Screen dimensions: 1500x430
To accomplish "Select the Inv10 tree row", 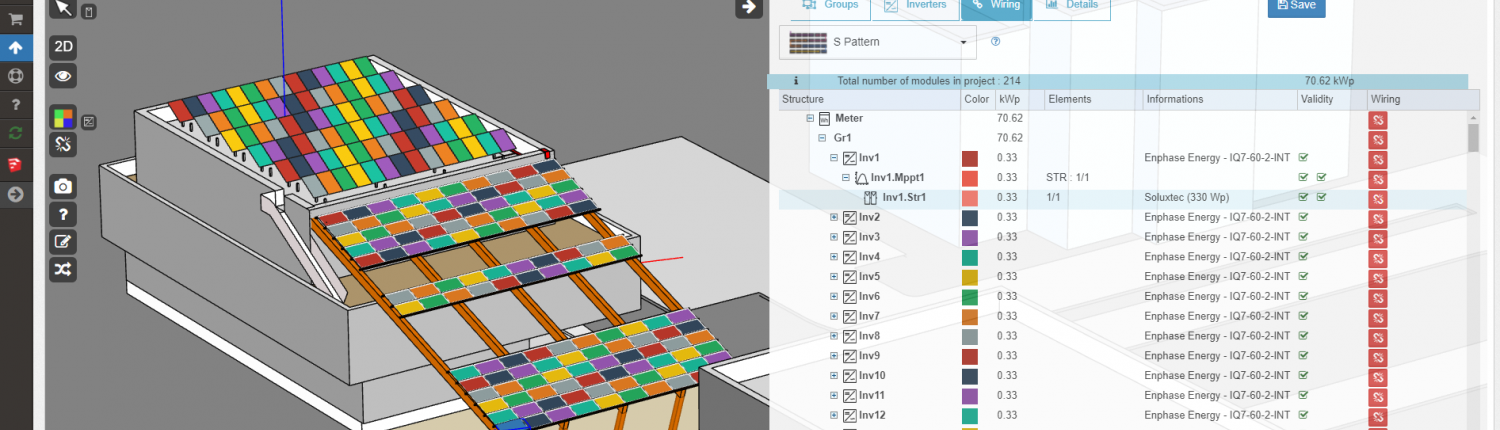I will pyautogui.click(x=1122, y=375).
